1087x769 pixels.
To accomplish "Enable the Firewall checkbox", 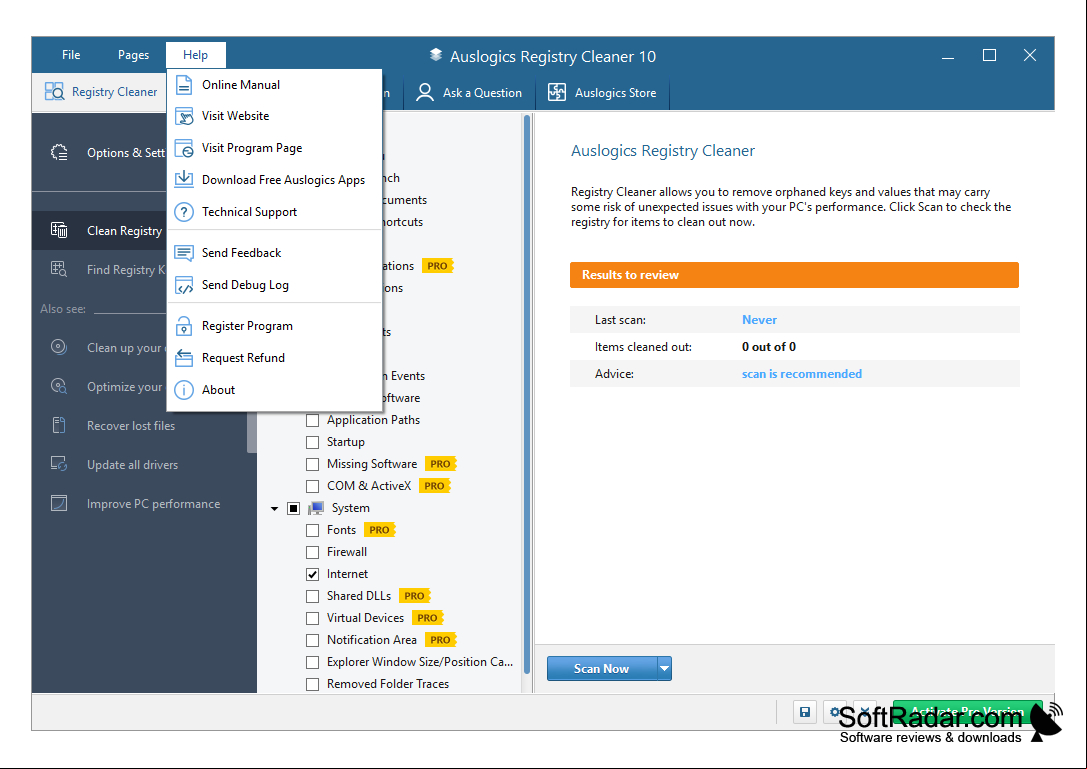I will [x=313, y=552].
